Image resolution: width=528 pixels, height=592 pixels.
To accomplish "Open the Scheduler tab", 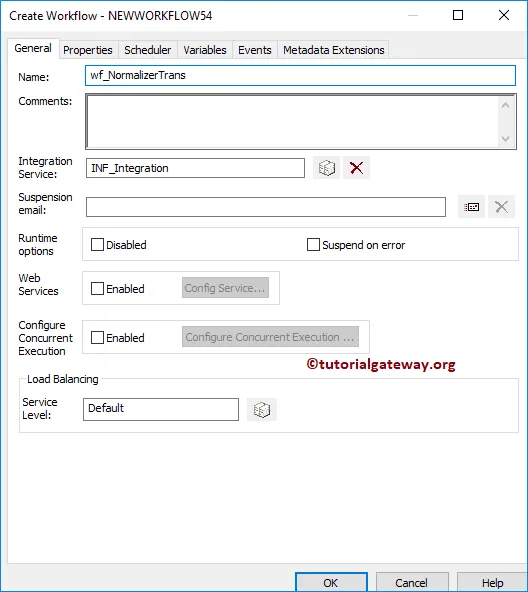I will [148, 50].
